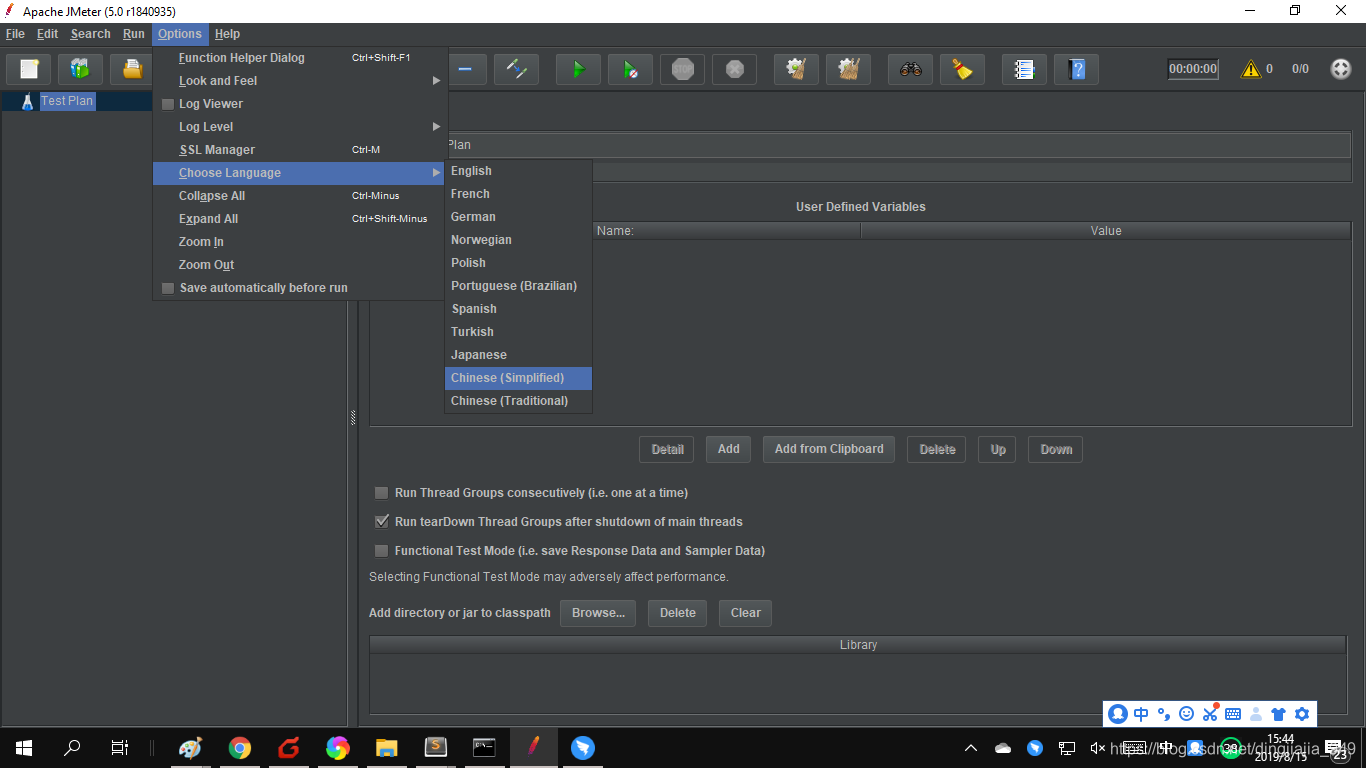
Task: Click Add from Clipboard button
Action: (x=829, y=449)
